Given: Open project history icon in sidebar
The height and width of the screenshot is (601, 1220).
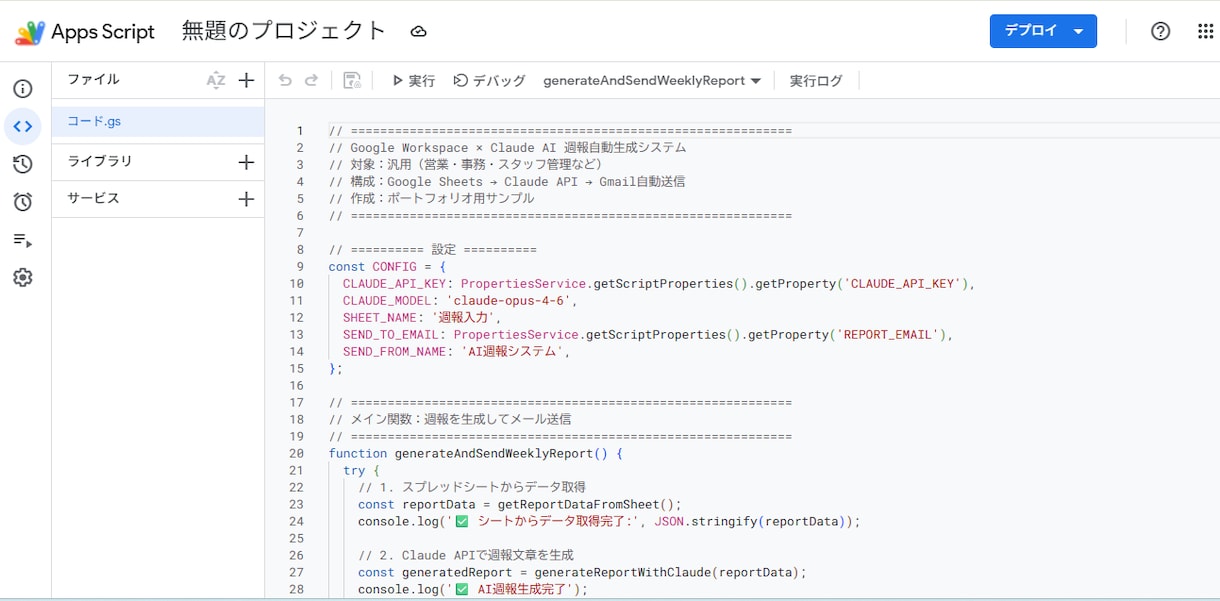Looking at the screenshot, I should tap(23, 165).
